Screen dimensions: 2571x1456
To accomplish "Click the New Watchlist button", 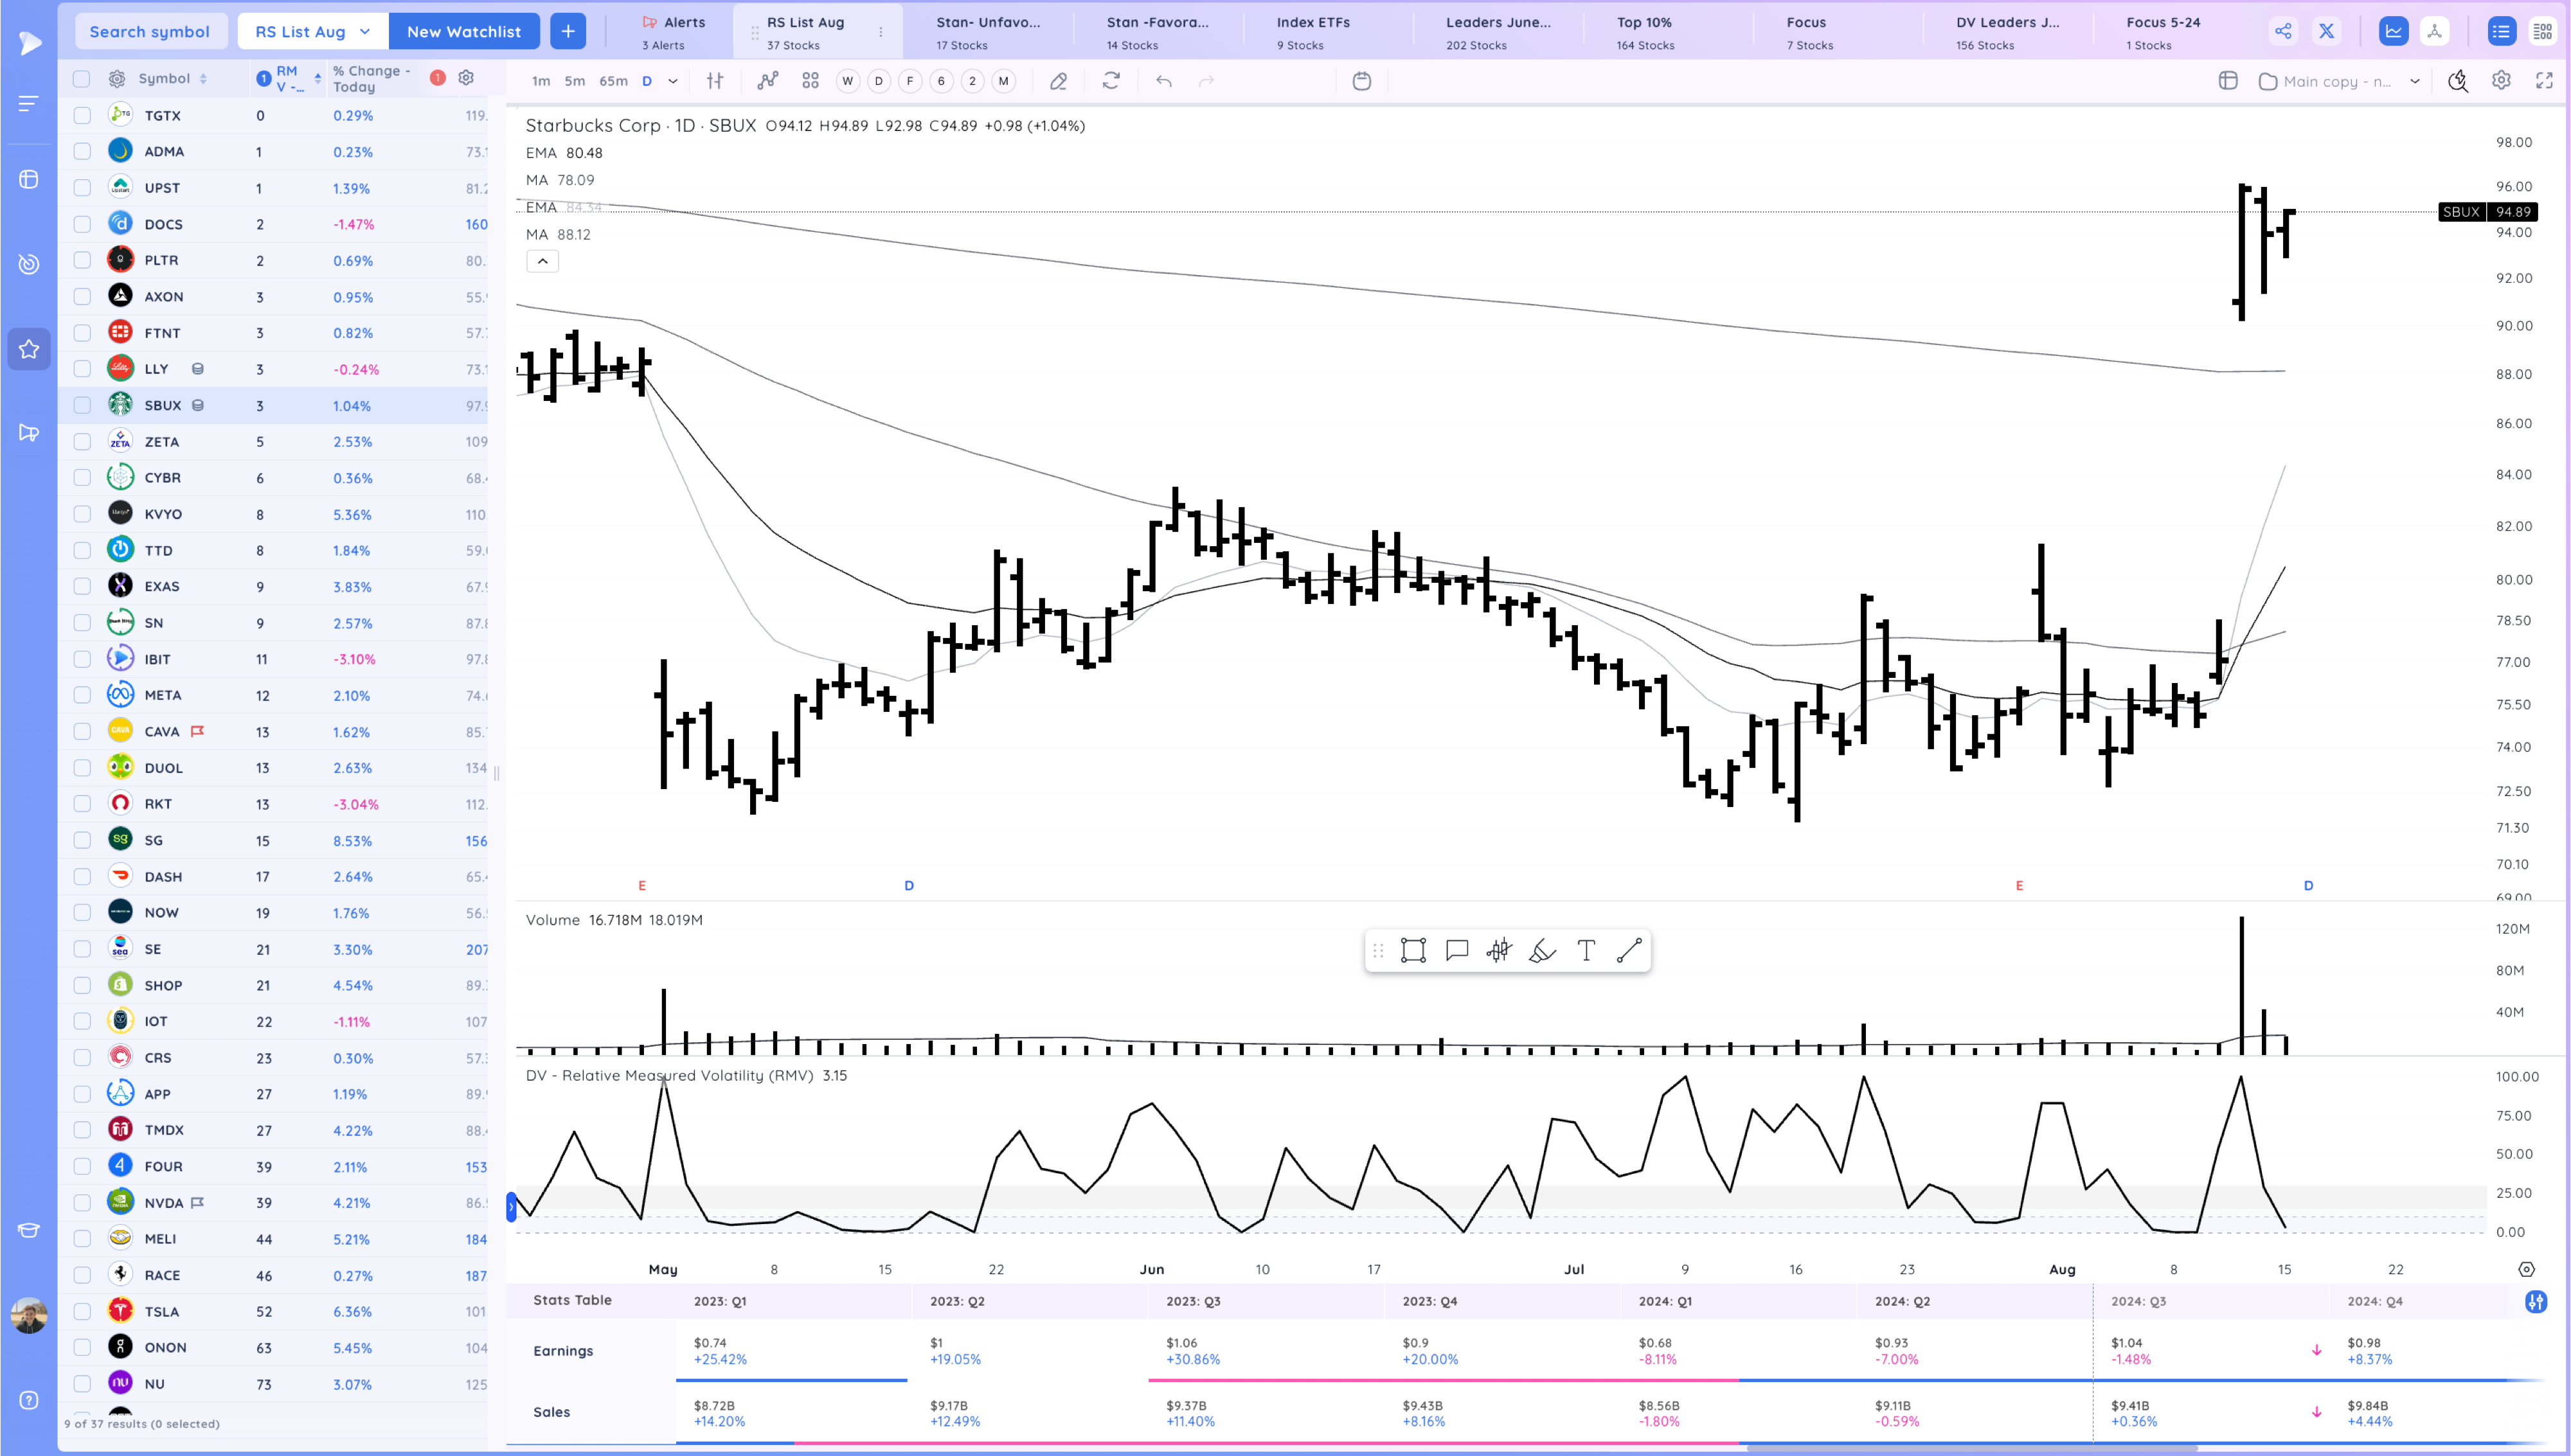I will (465, 31).
